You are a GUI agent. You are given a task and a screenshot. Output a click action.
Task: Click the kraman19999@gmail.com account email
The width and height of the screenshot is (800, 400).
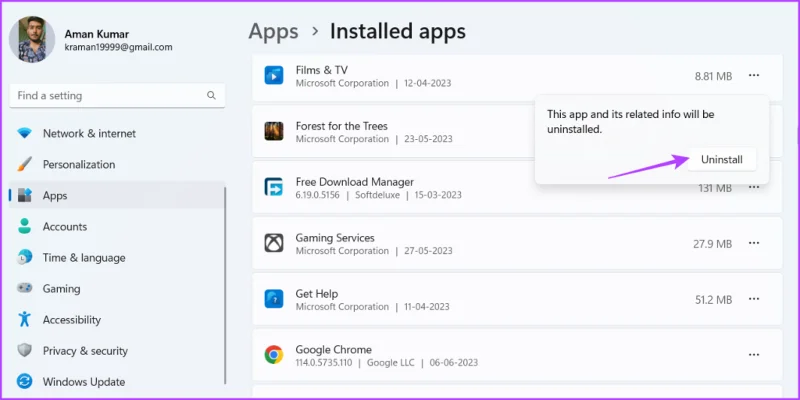pyautogui.click(x=118, y=47)
